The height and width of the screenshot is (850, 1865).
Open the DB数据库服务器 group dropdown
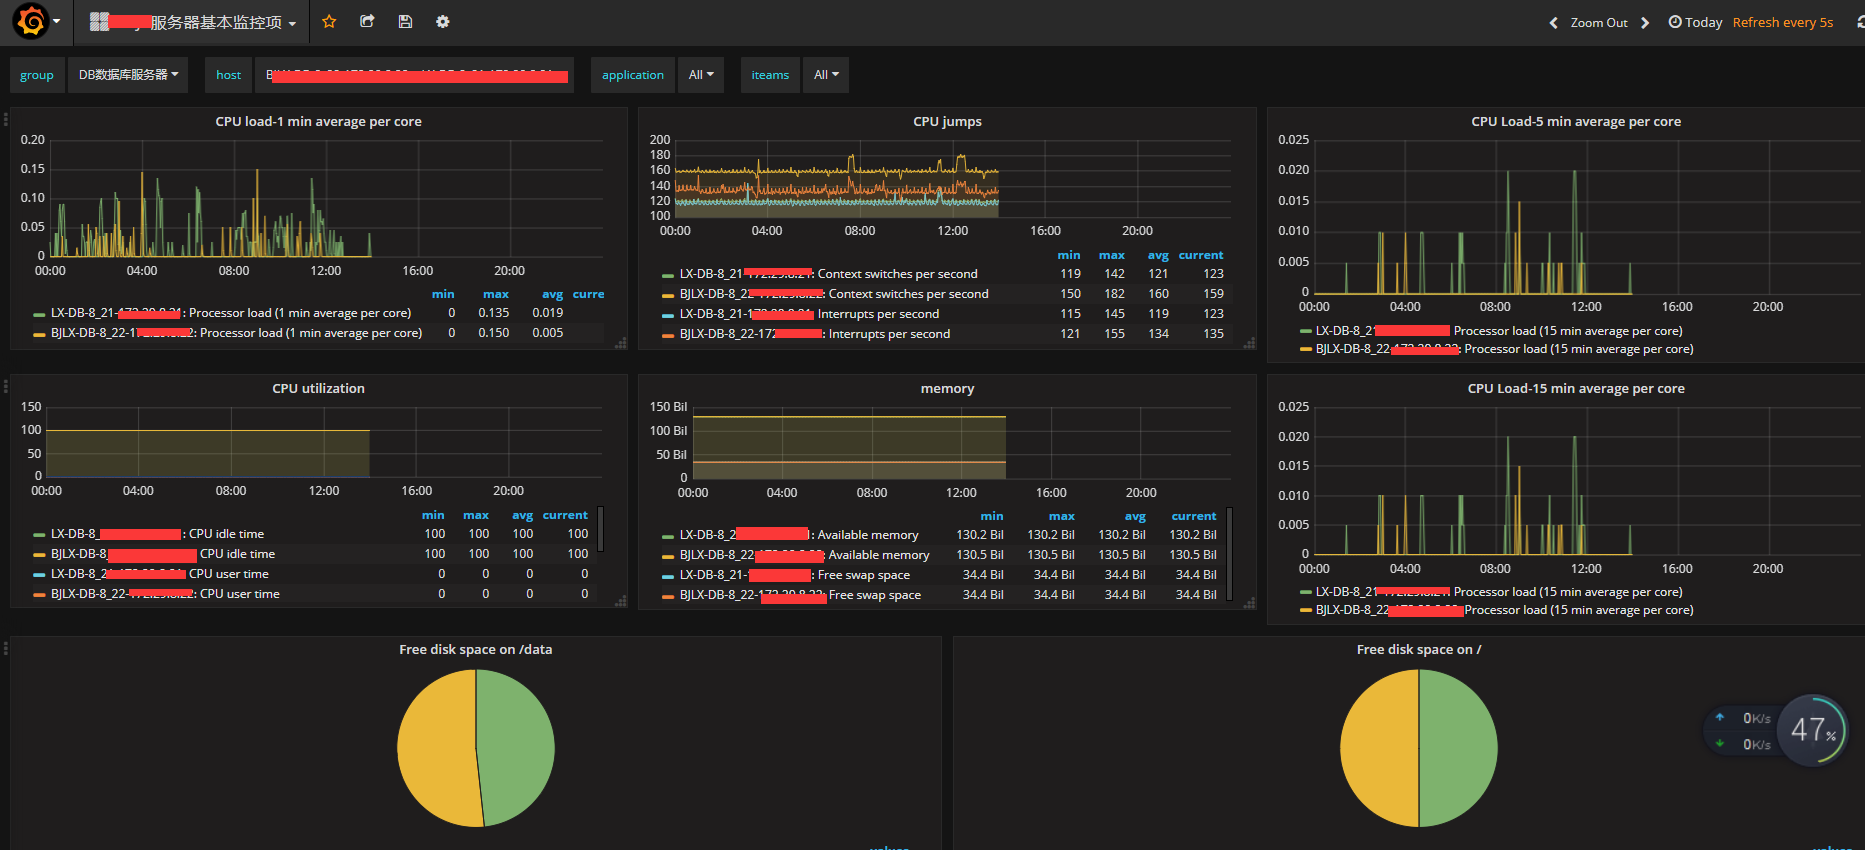tap(128, 75)
